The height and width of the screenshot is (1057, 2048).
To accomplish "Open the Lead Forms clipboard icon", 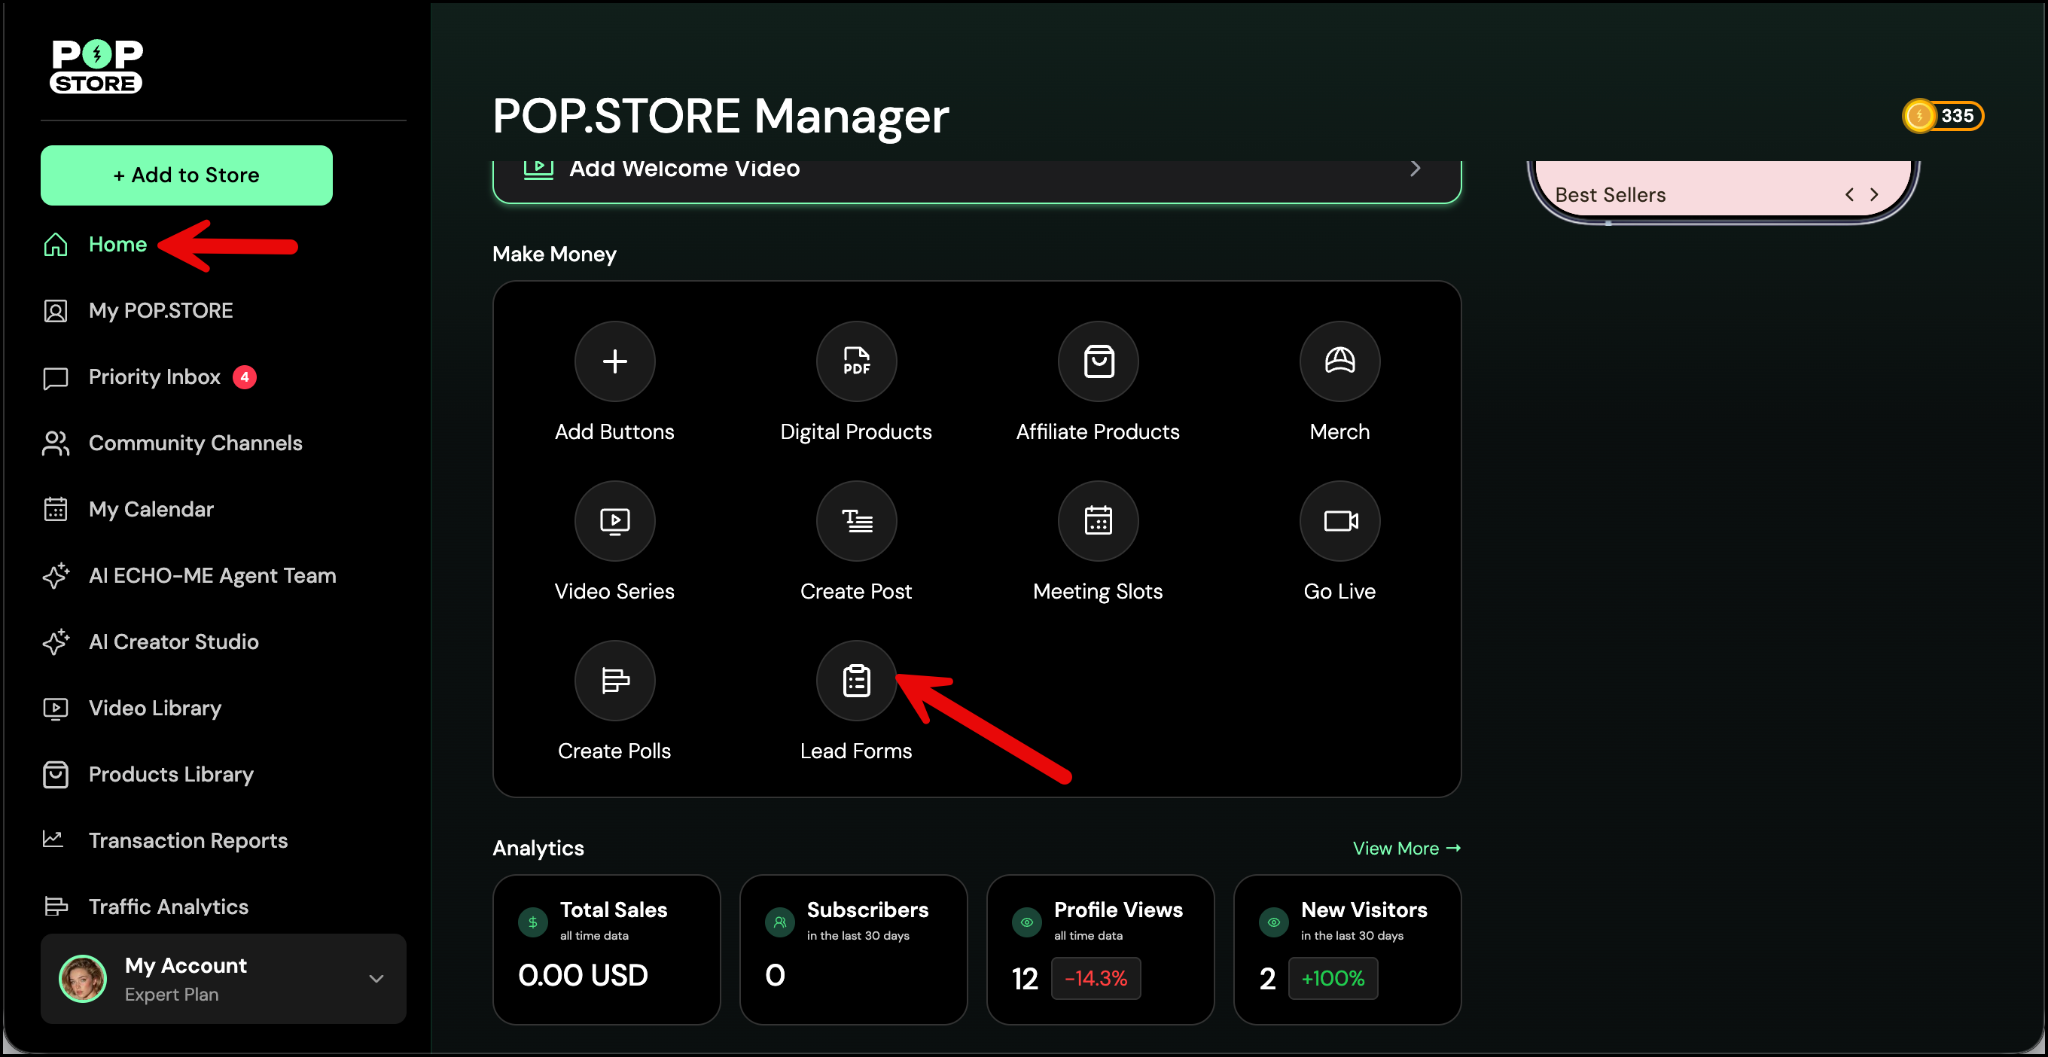I will pos(856,681).
